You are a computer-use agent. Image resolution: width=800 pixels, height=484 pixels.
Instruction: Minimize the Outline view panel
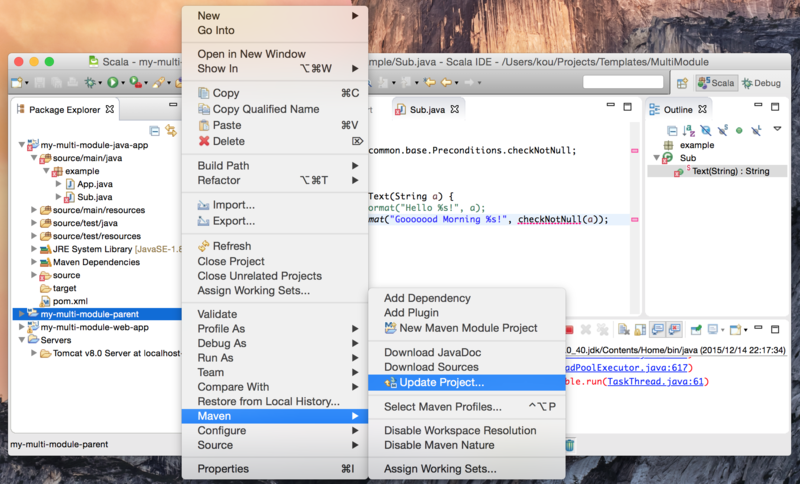758,105
